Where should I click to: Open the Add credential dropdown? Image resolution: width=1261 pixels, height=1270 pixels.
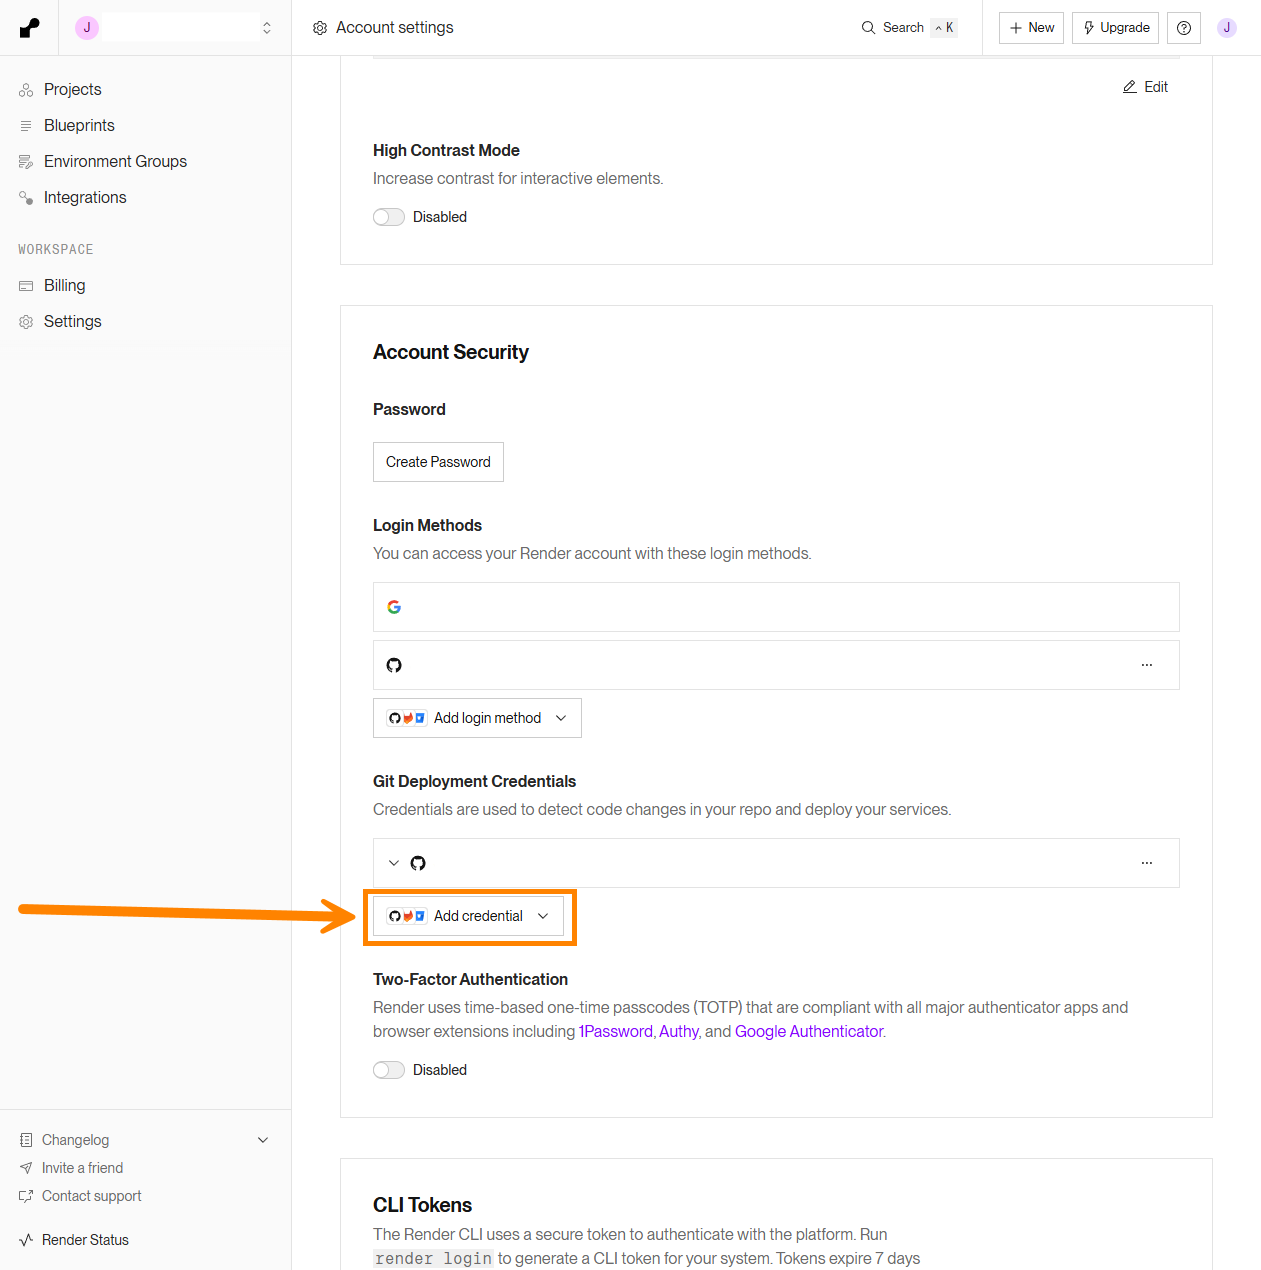click(468, 916)
